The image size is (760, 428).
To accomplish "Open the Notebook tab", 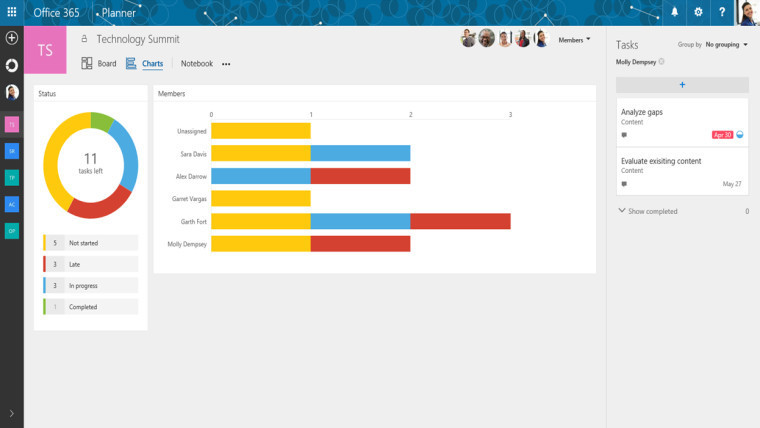I will [197, 63].
